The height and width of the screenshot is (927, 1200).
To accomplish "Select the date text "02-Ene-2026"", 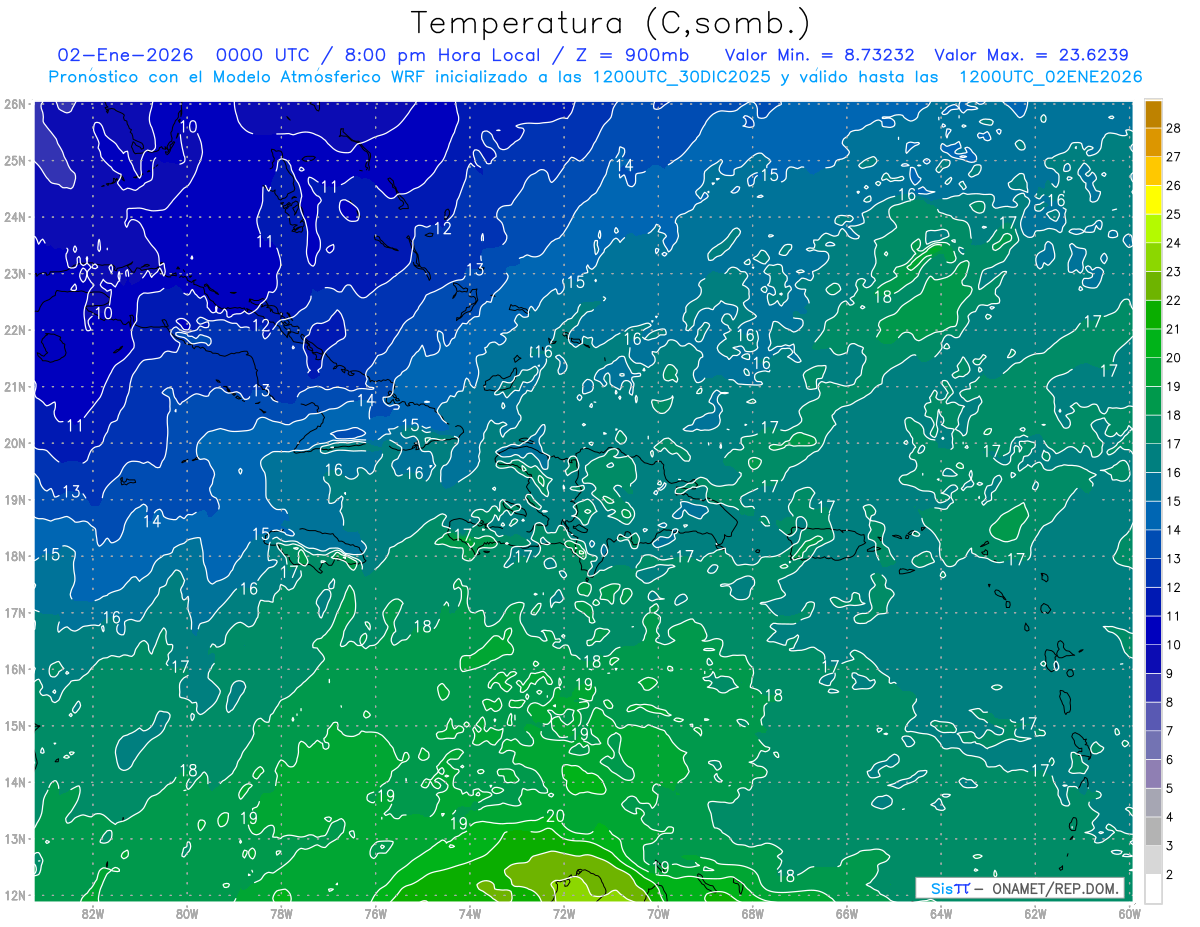I will pos(125,55).
